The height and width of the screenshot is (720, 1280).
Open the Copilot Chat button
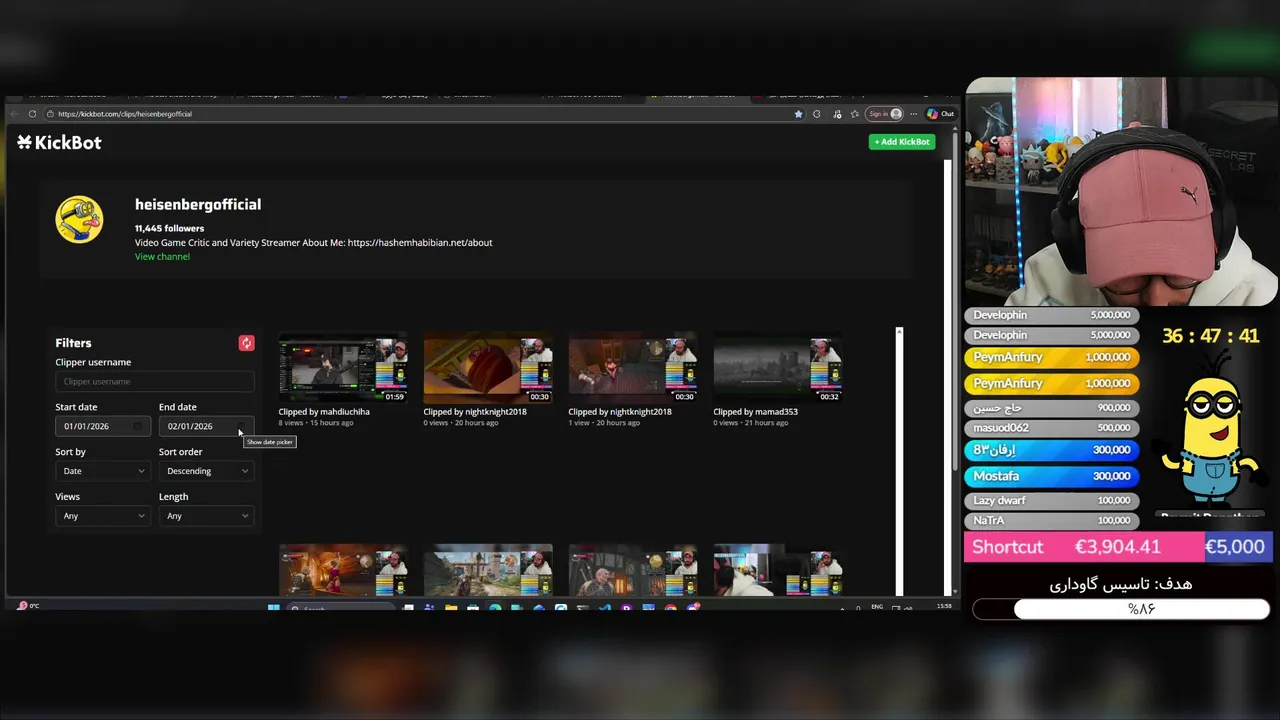click(x=940, y=114)
